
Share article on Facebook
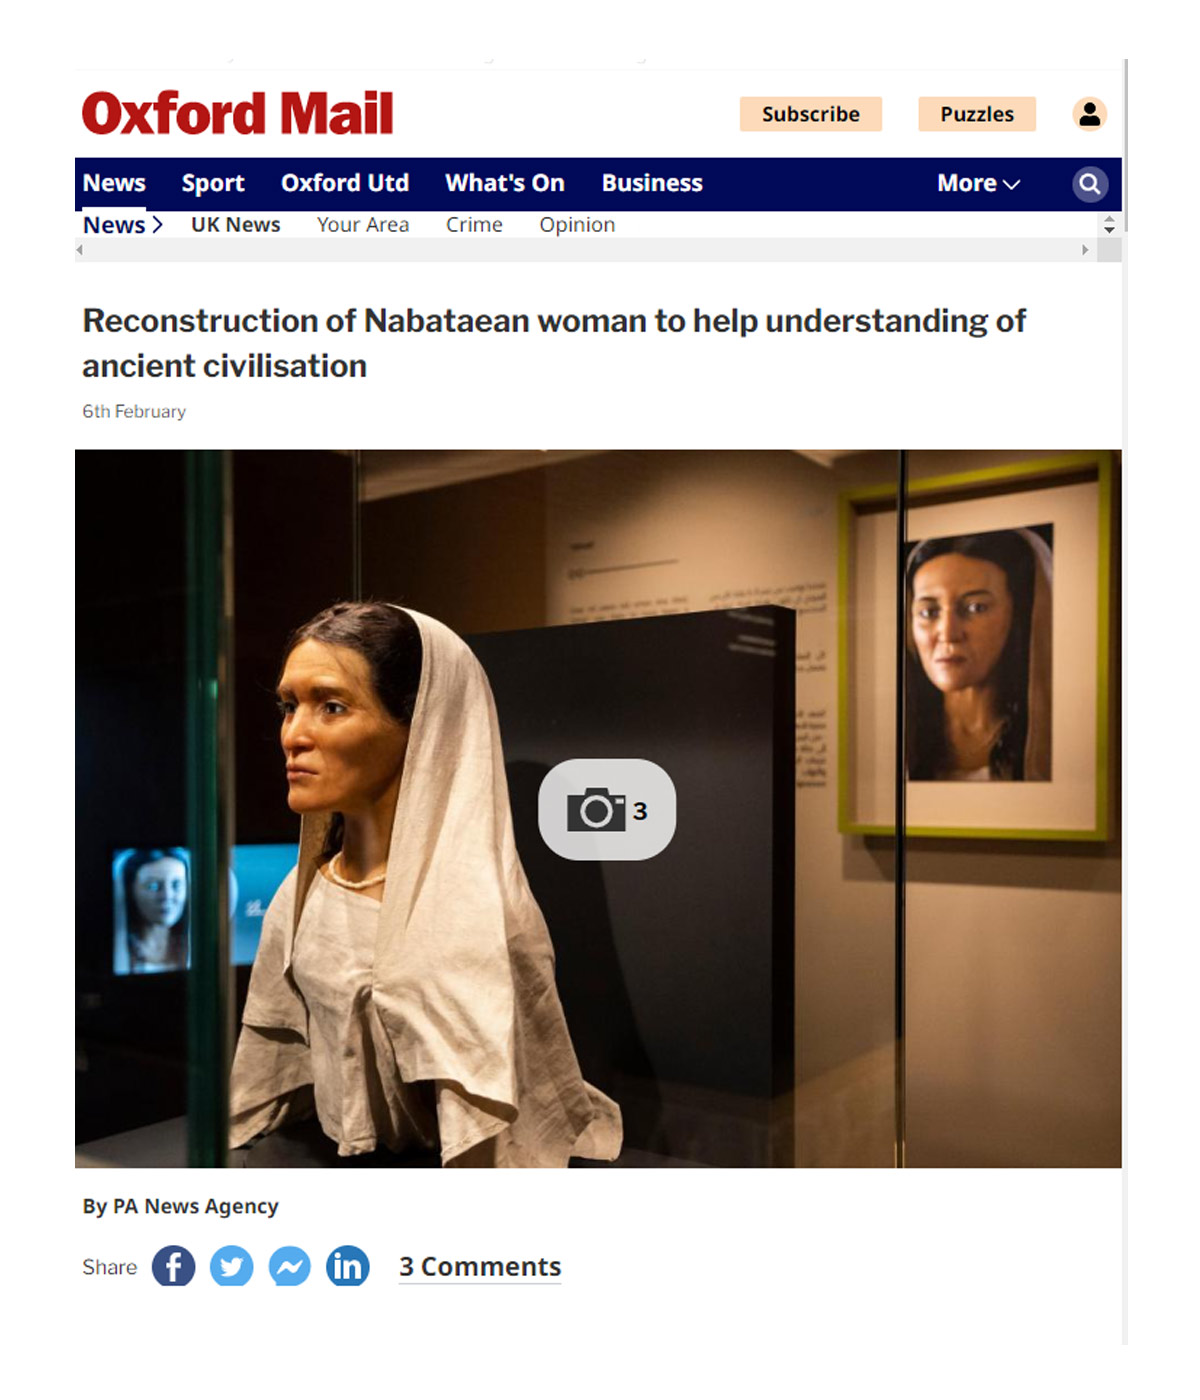click(x=173, y=1267)
